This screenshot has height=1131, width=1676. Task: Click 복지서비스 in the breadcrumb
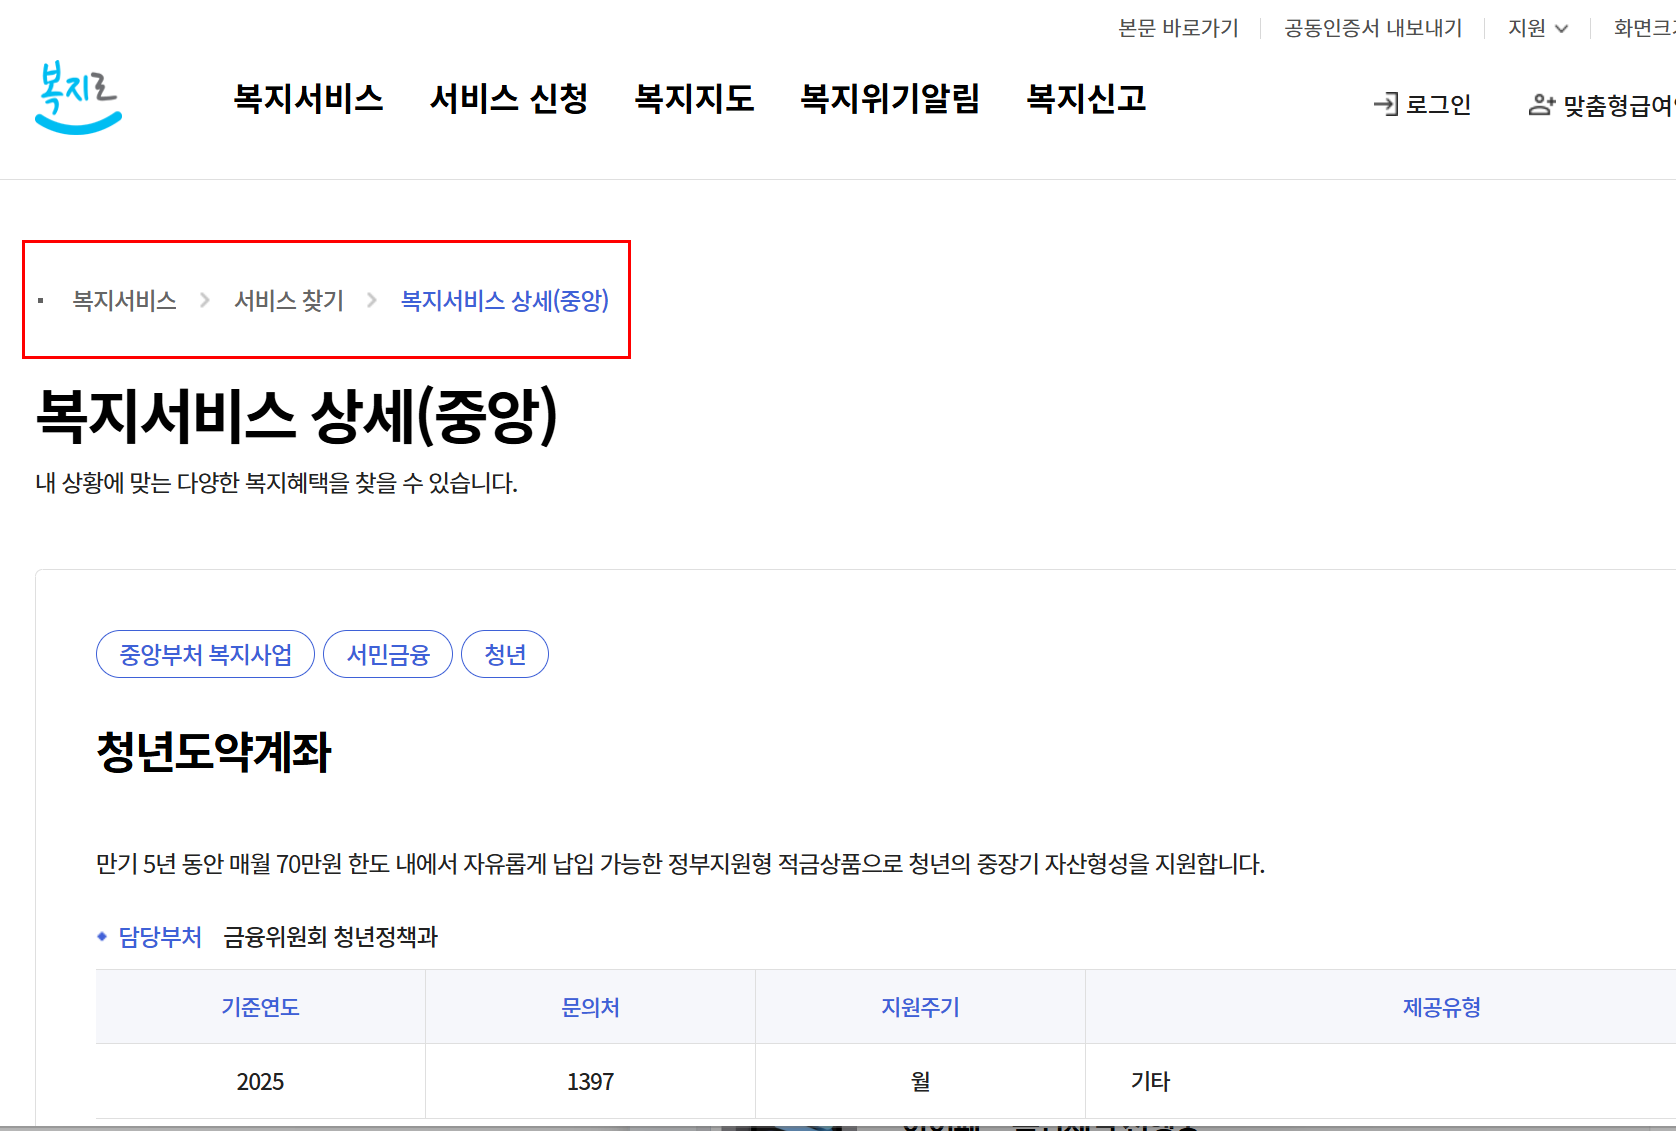pos(125,300)
